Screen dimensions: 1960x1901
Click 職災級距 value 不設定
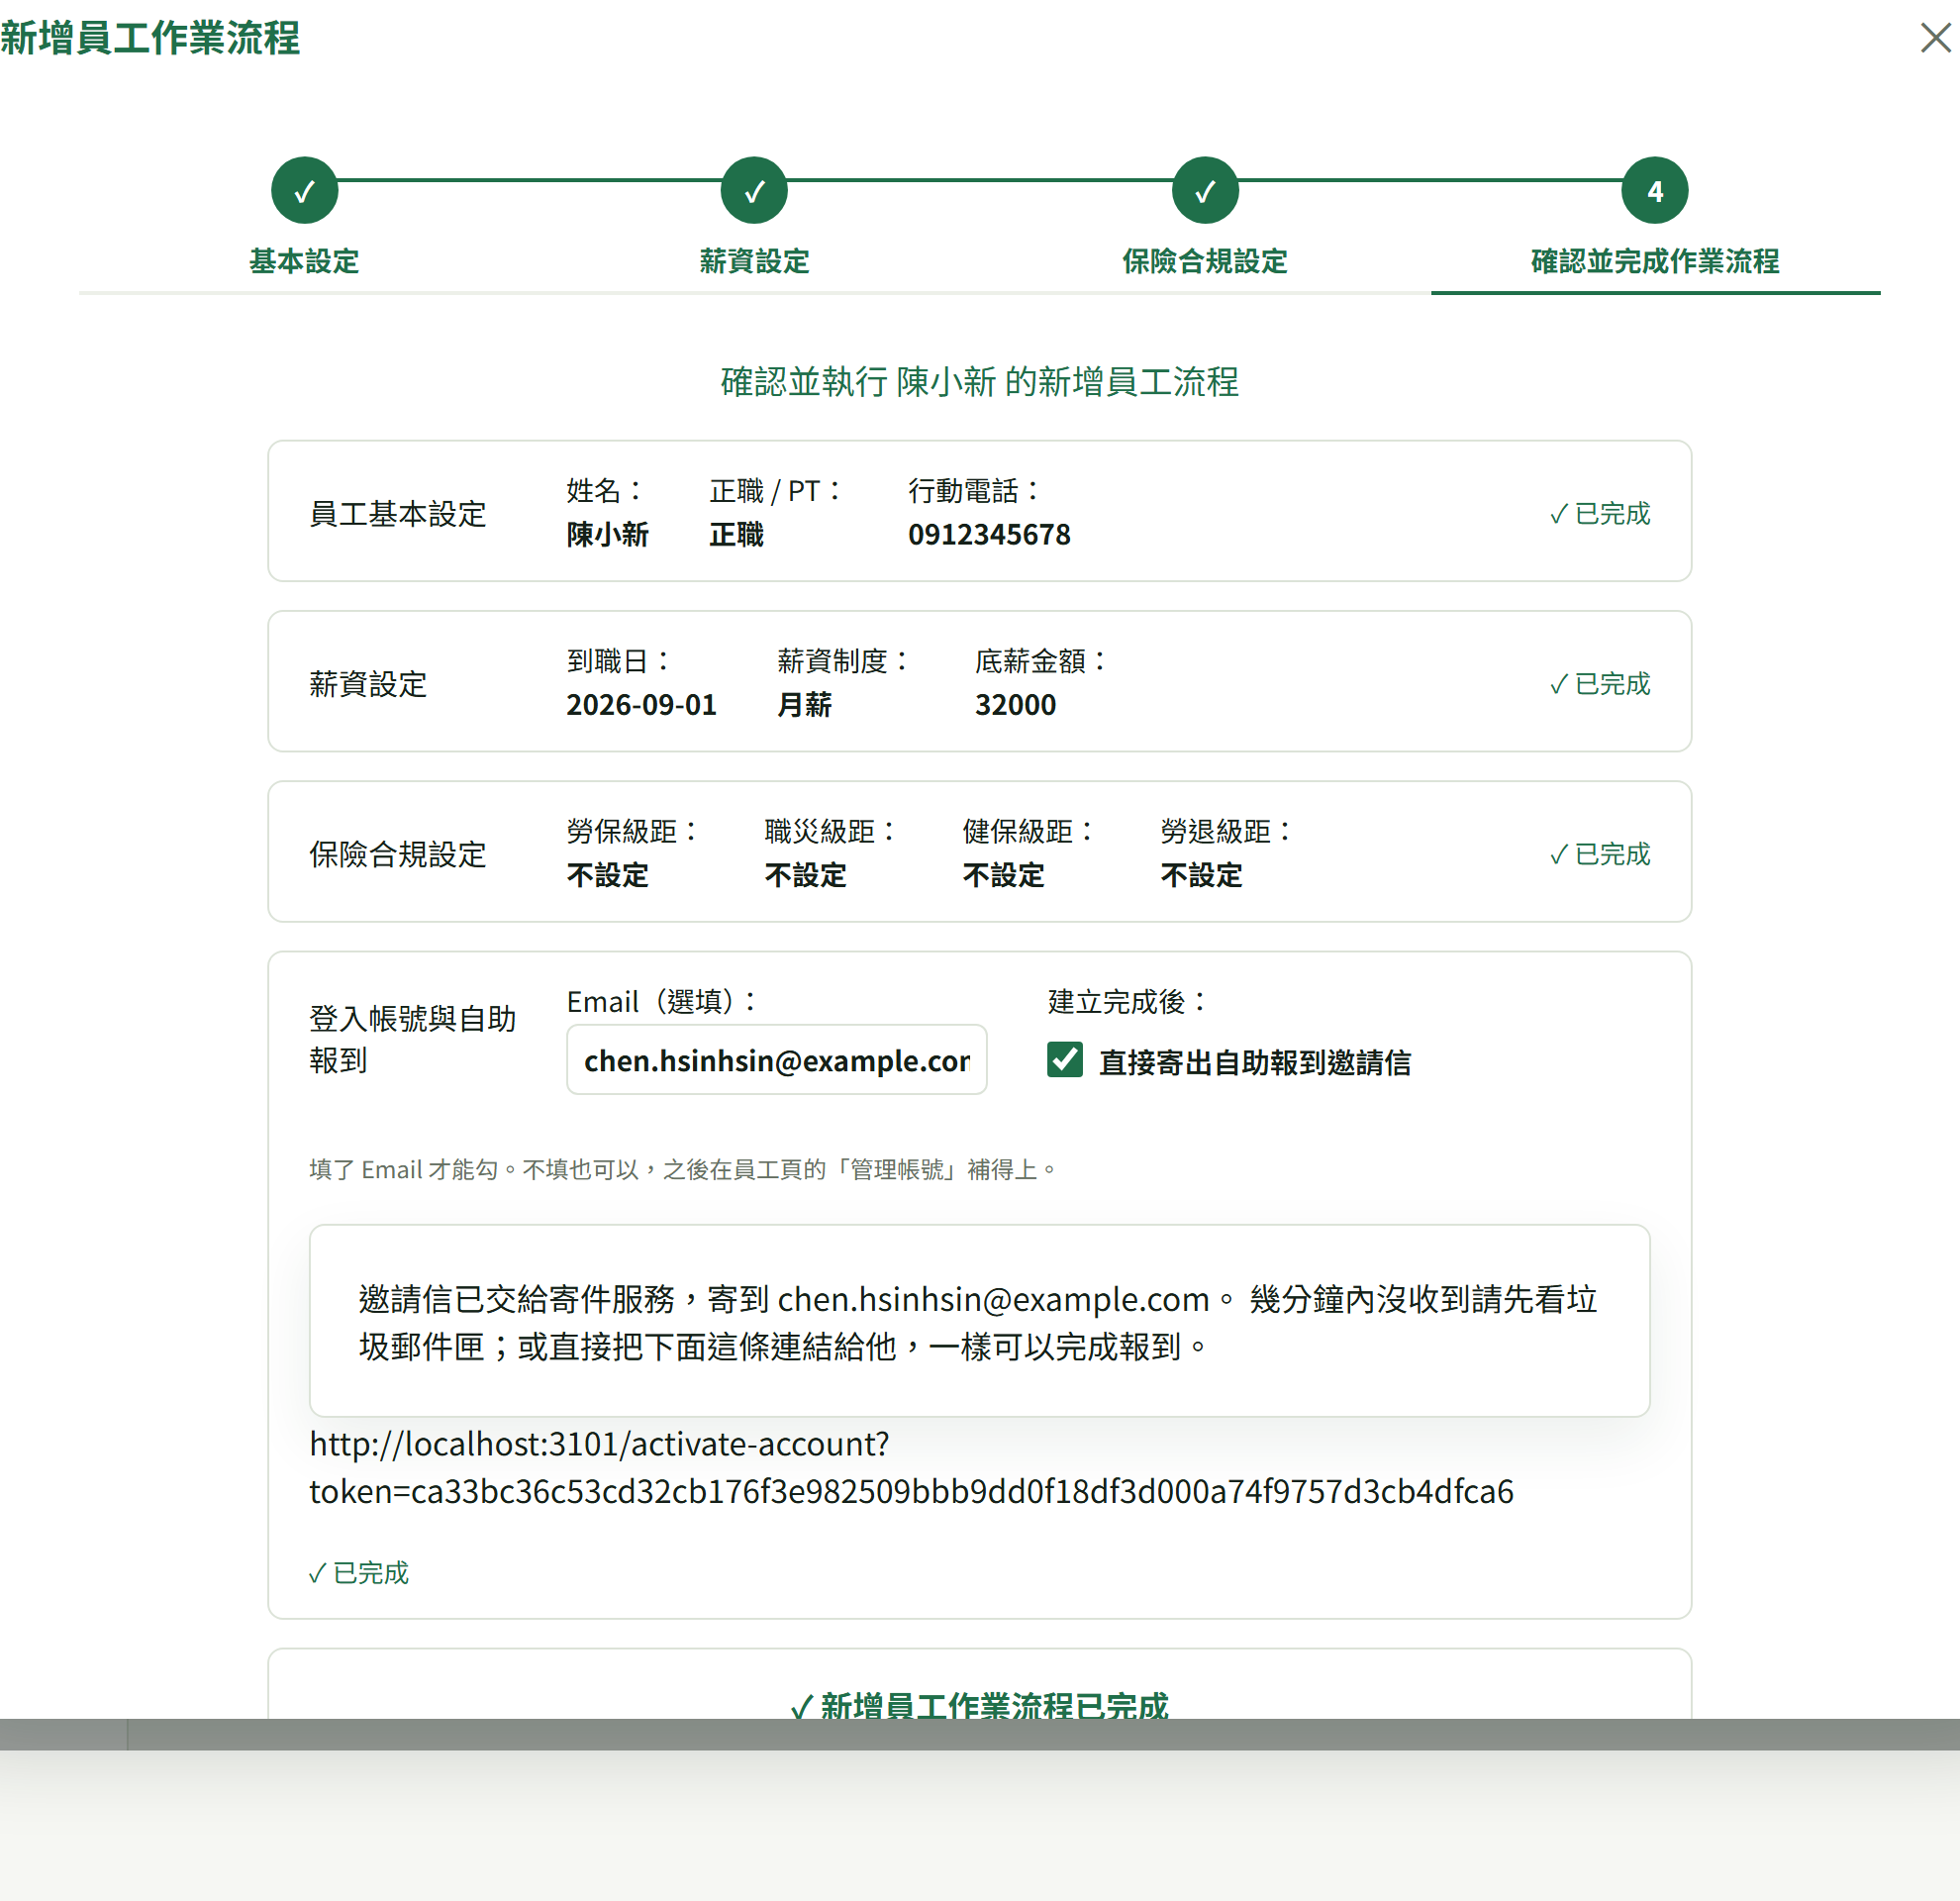[x=805, y=876]
